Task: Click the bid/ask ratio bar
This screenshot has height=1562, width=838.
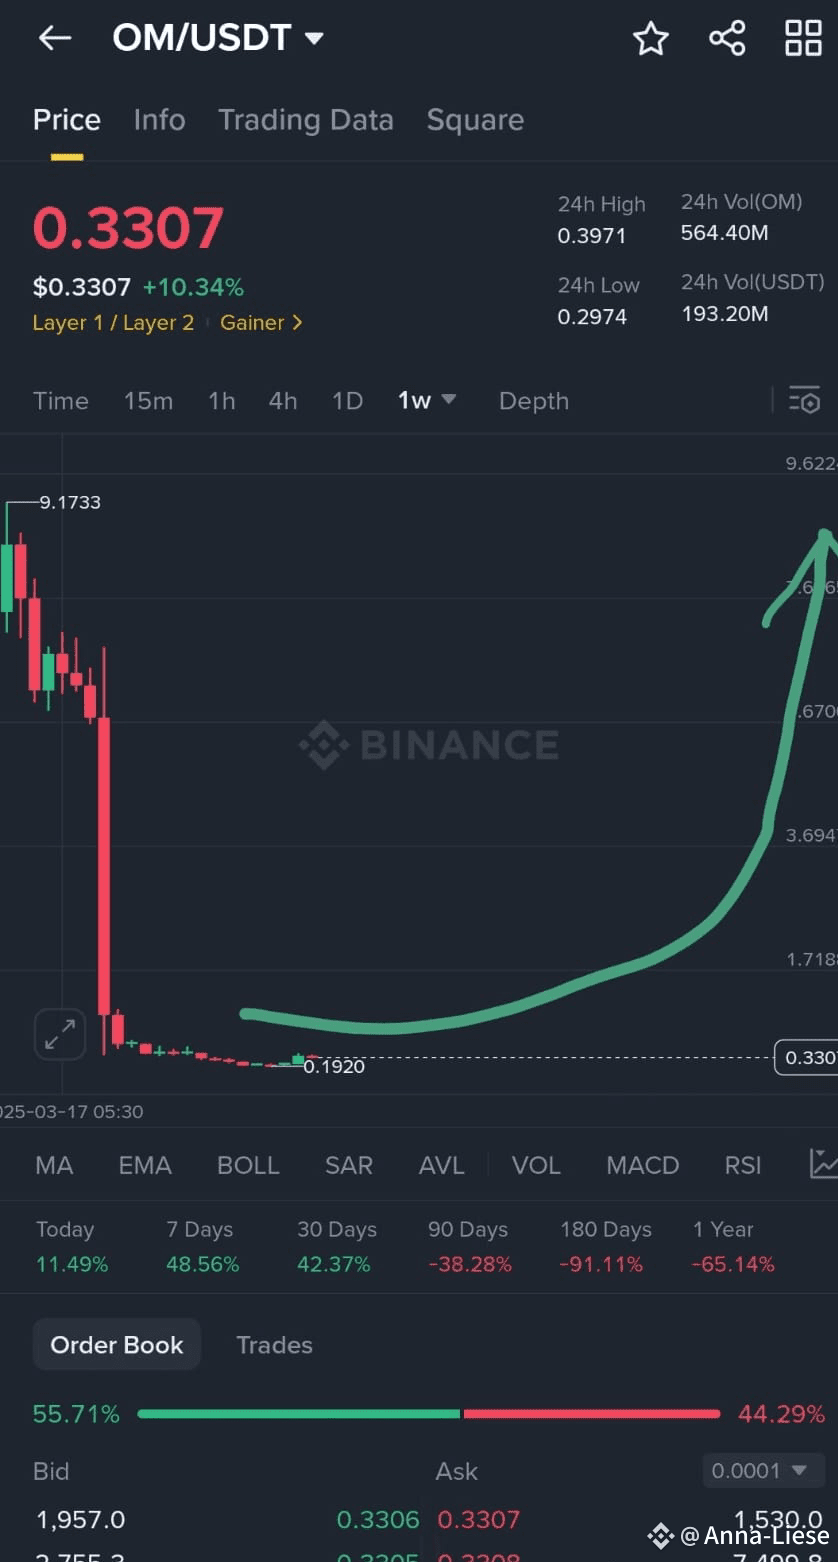Action: (429, 1414)
